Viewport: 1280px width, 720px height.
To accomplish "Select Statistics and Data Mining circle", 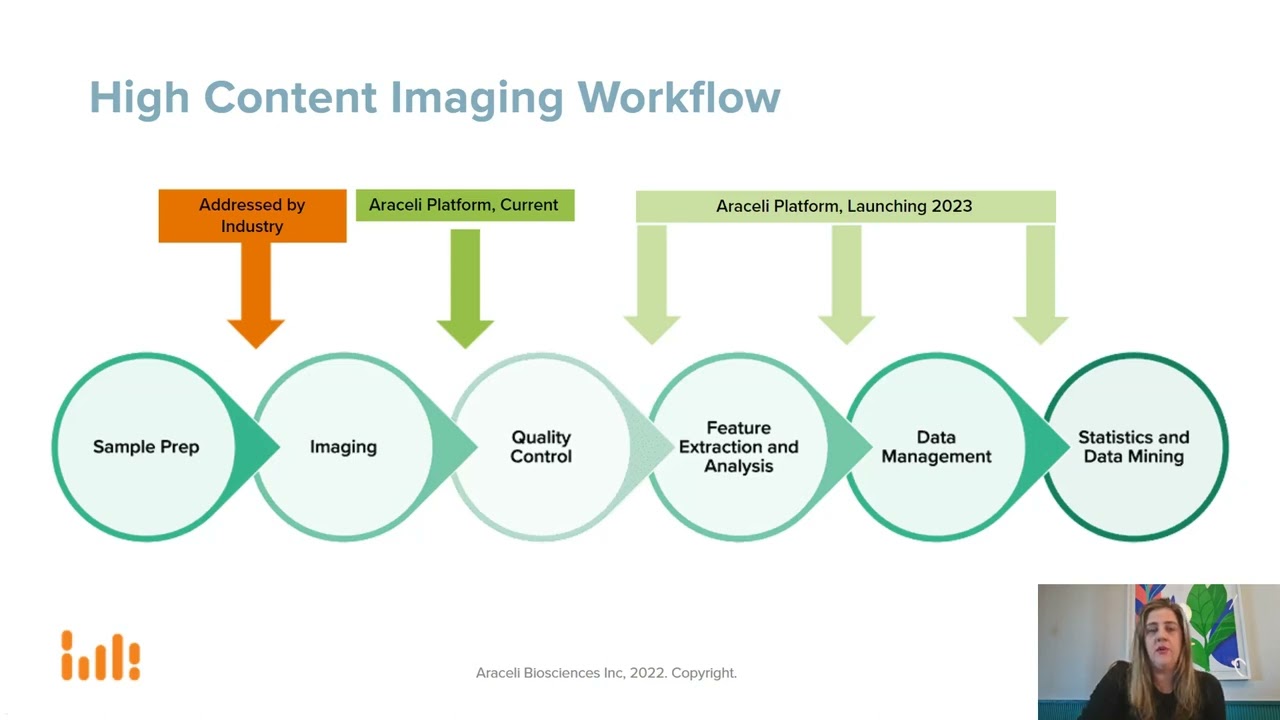I will pos(1134,447).
